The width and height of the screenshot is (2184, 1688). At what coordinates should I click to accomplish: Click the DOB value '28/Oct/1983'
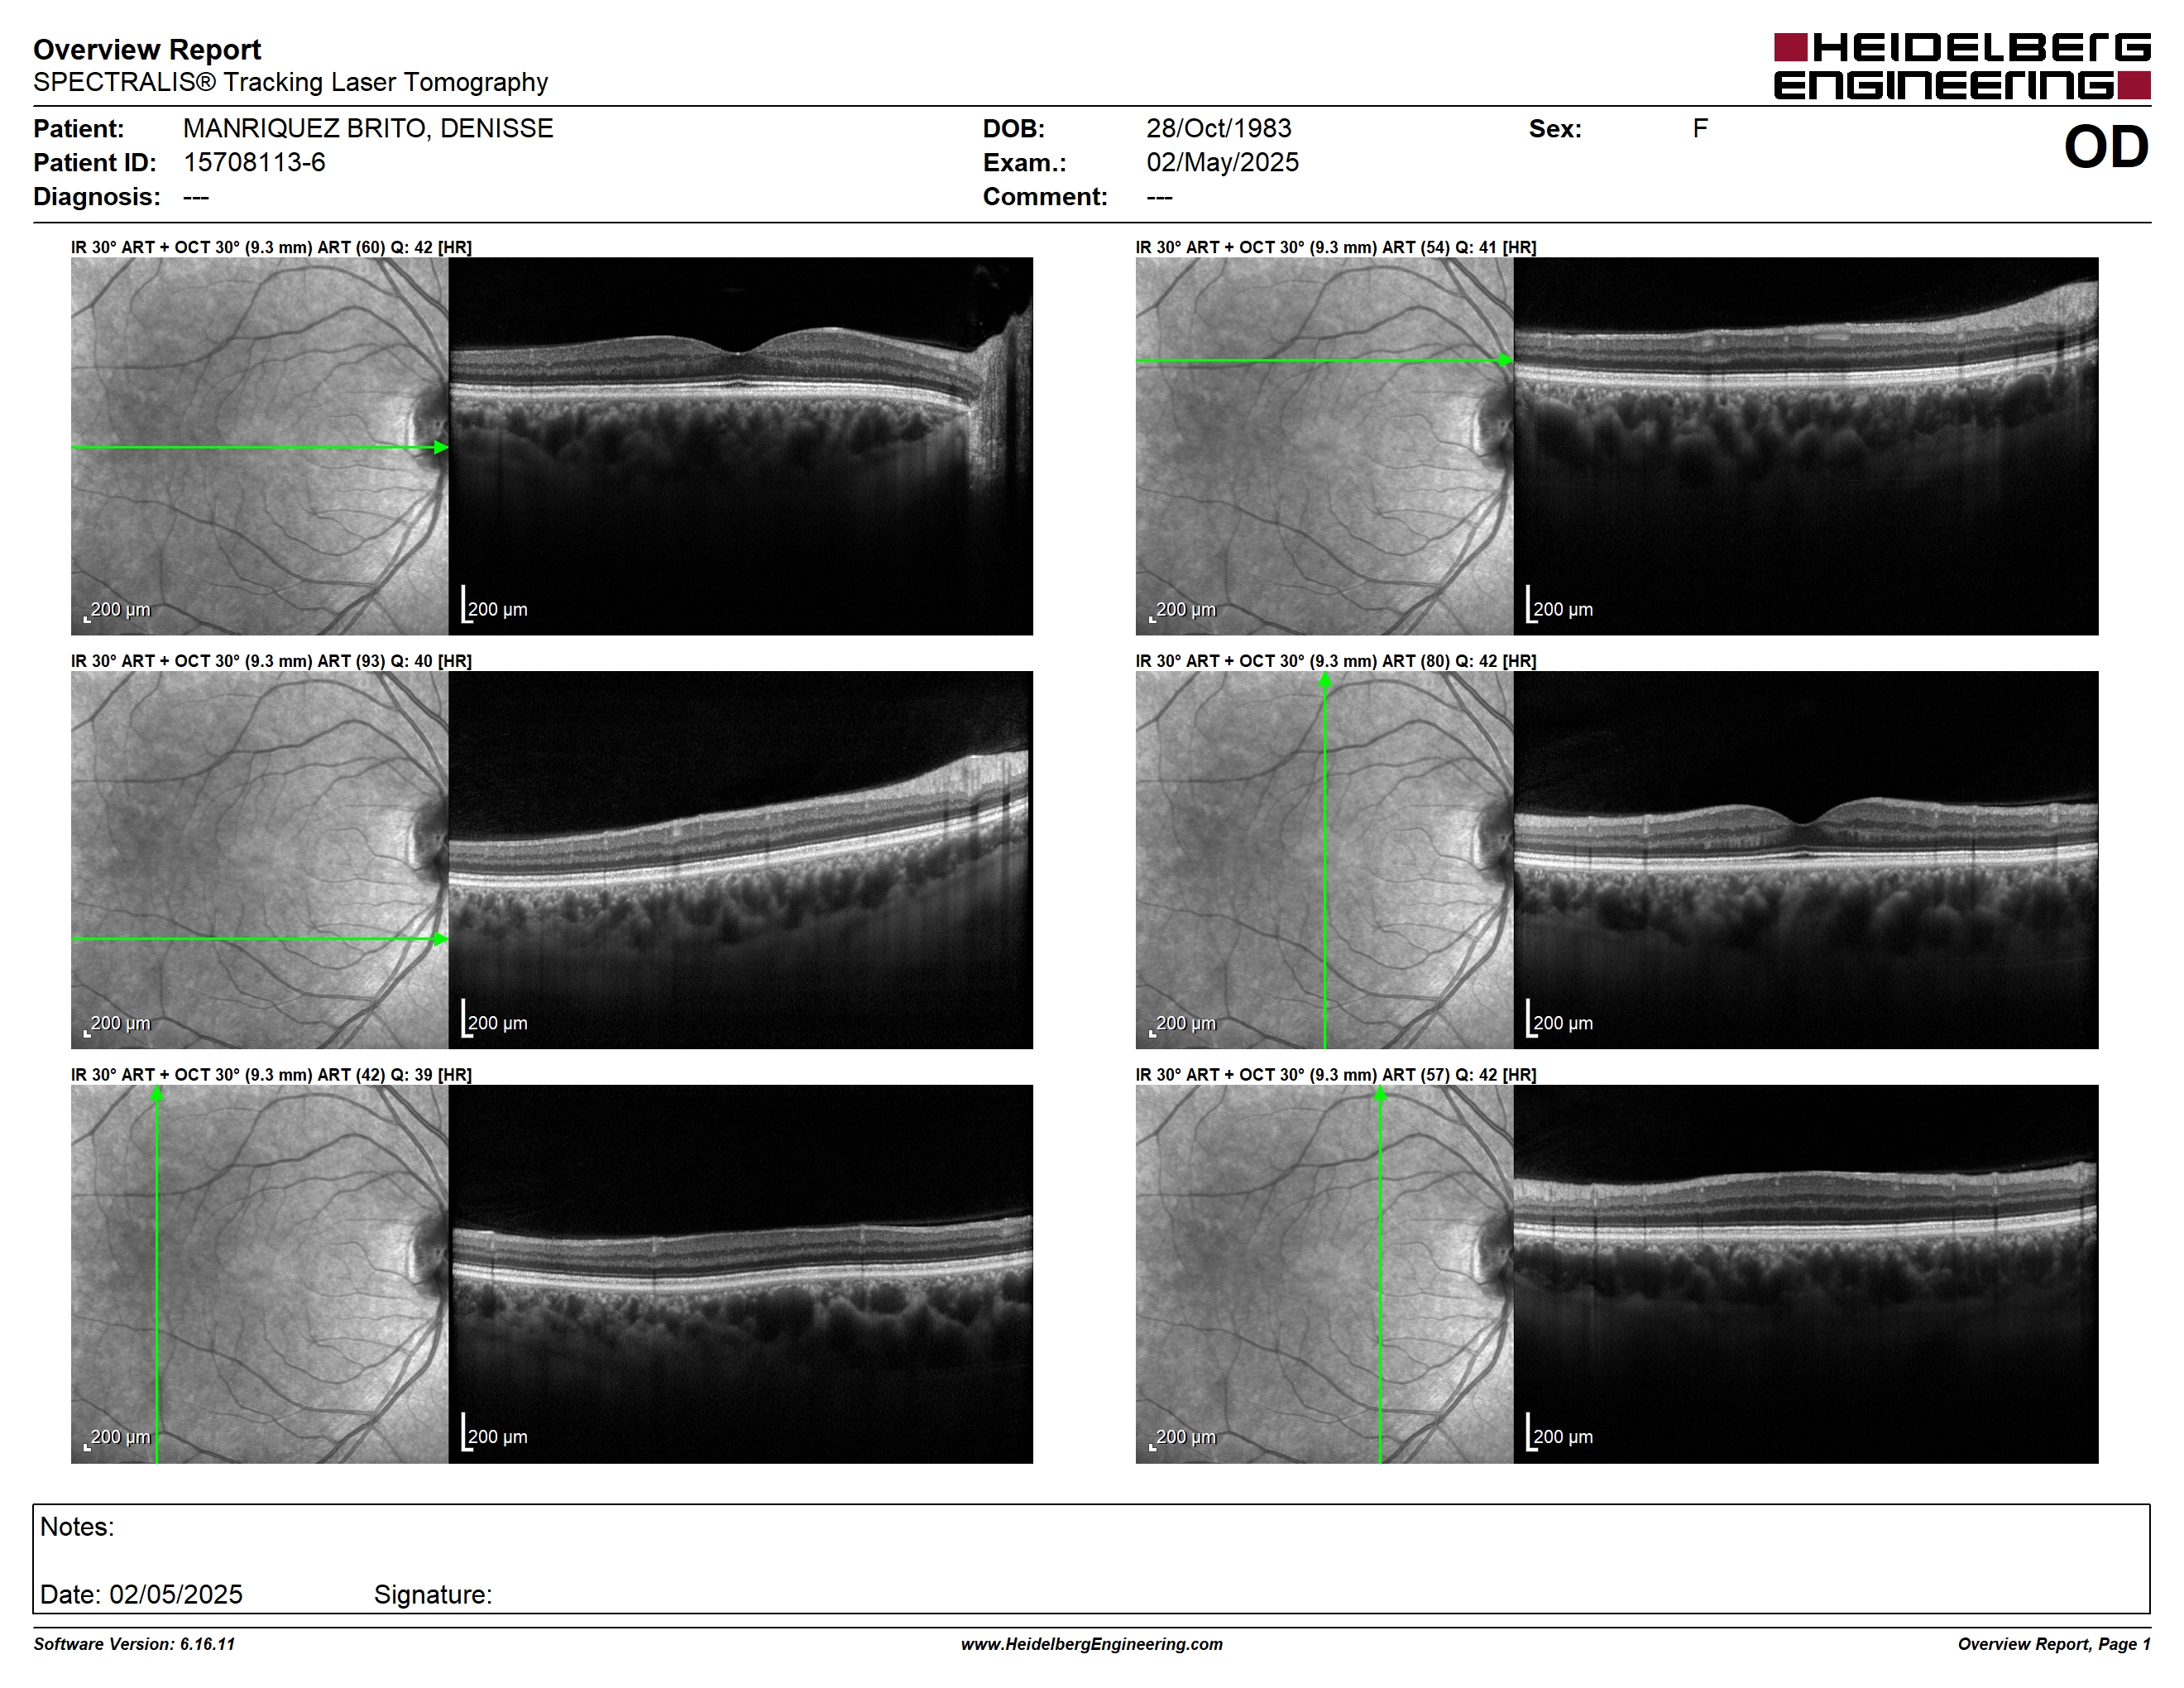[1218, 128]
